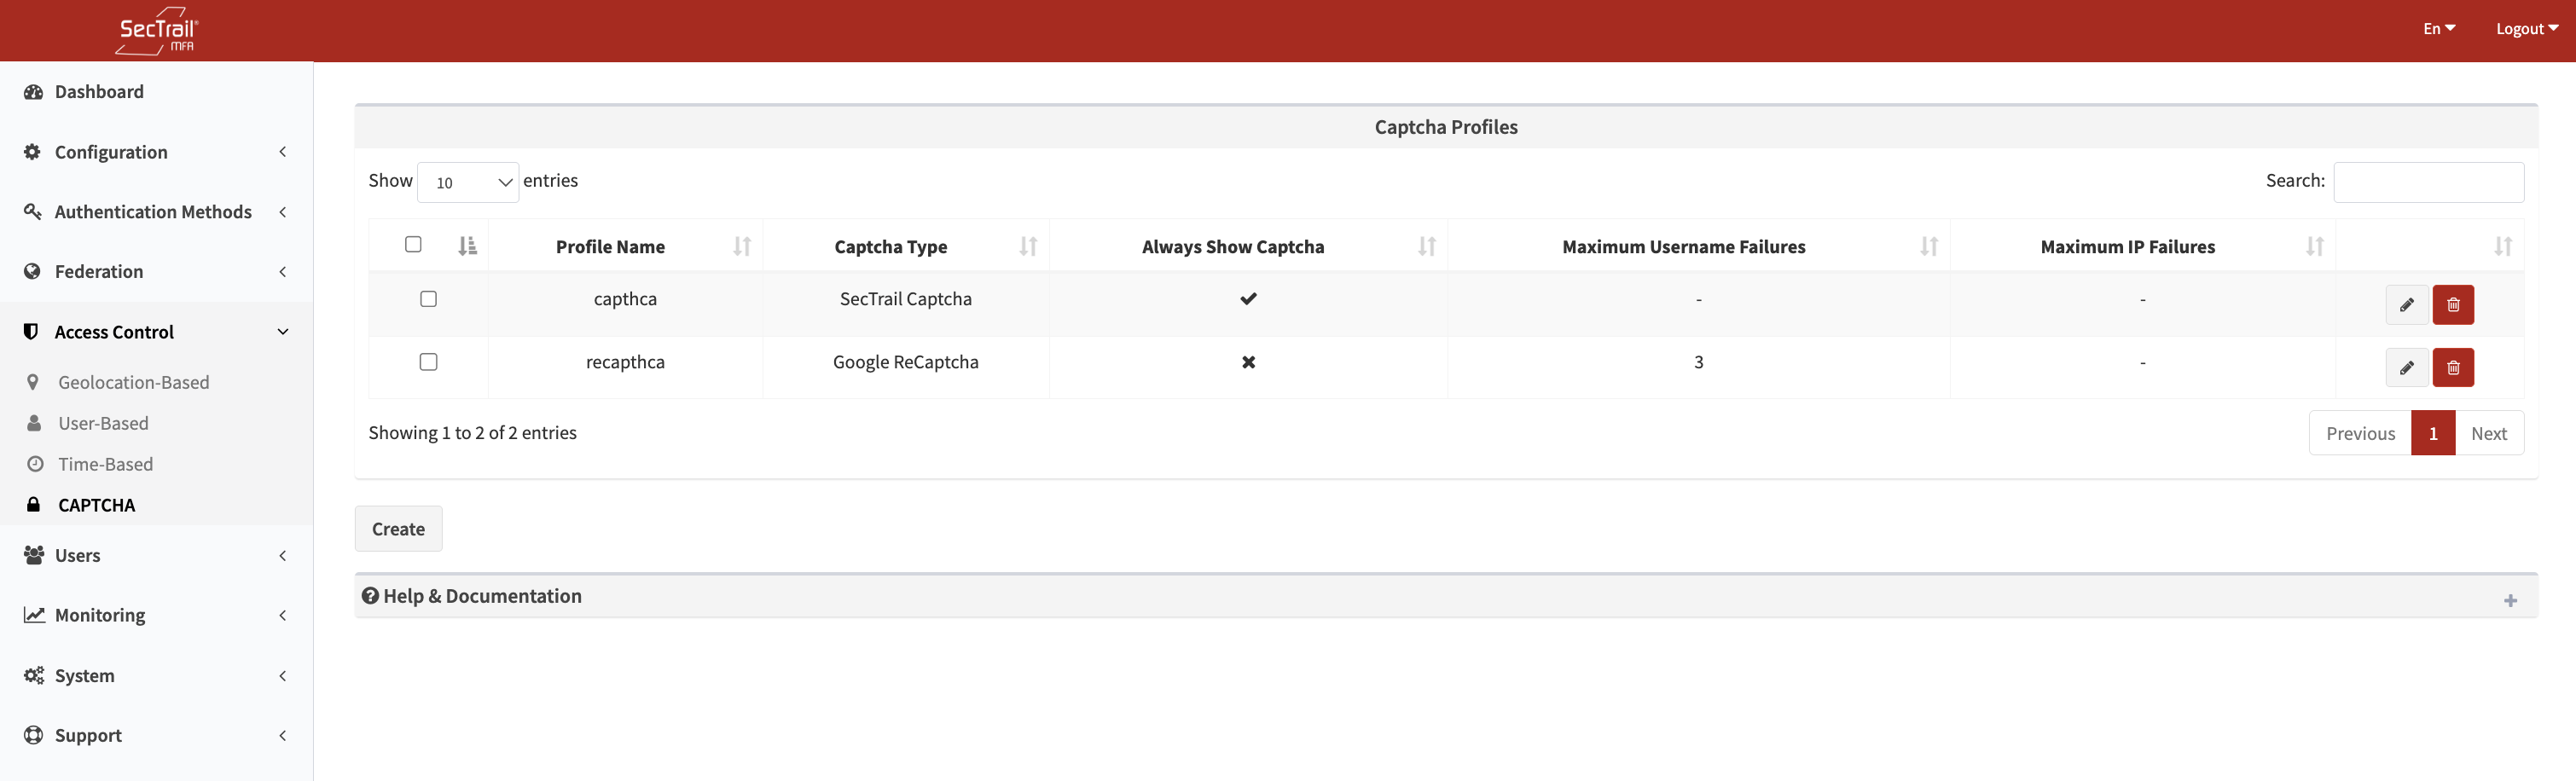Open the Dashboard menu item
This screenshot has height=781, width=2576.
coord(99,92)
